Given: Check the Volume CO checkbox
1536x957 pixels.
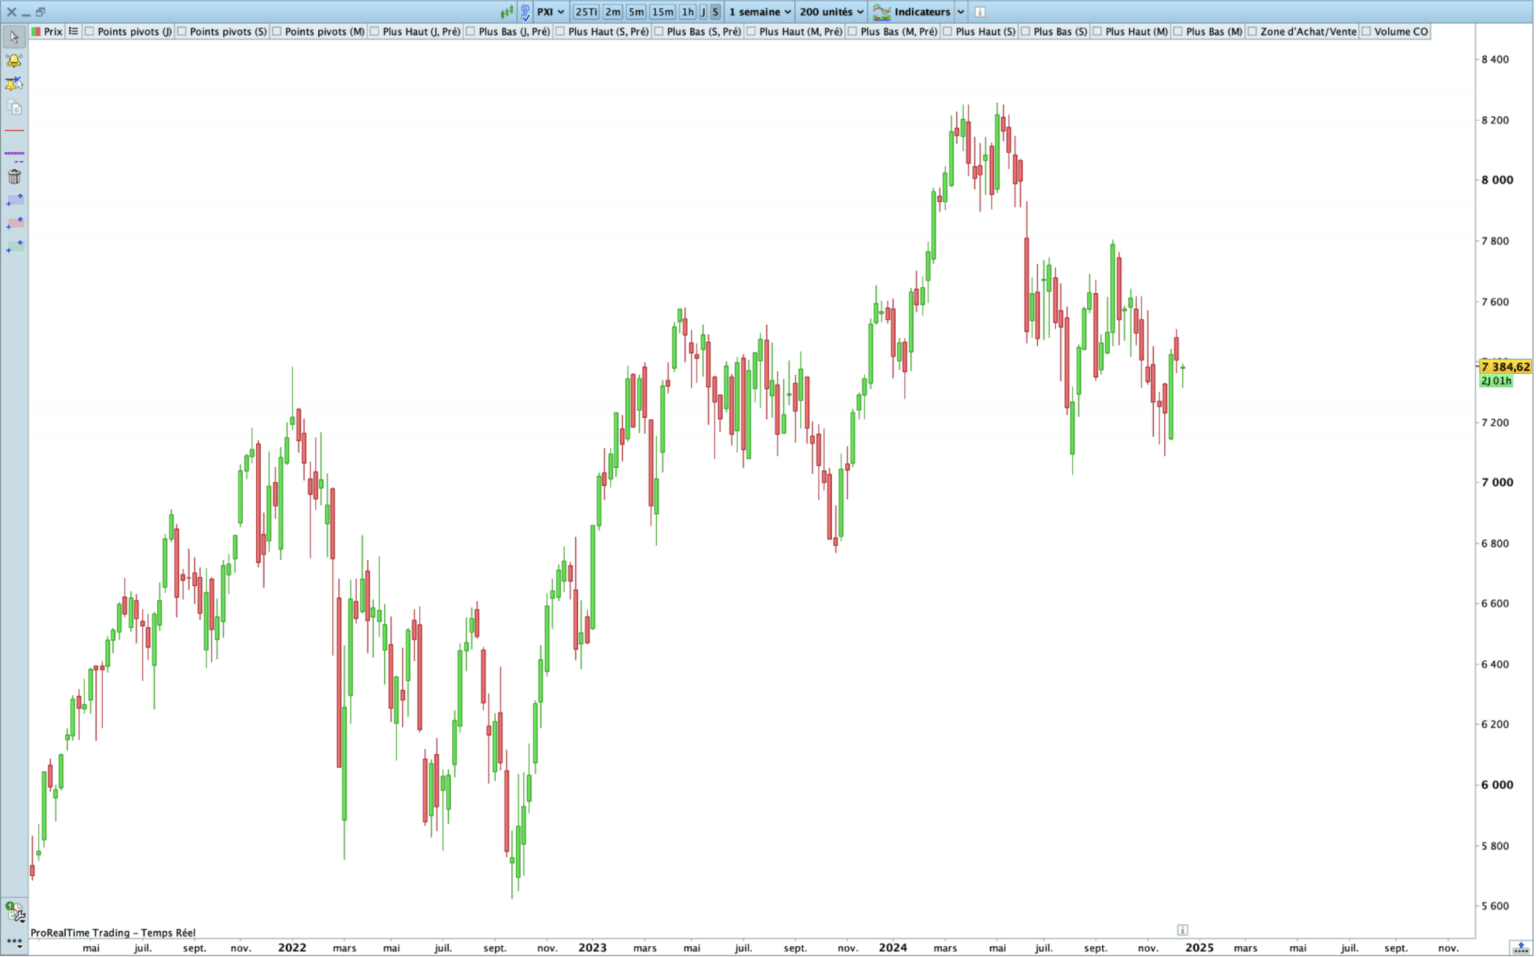Looking at the screenshot, I should point(1366,32).
